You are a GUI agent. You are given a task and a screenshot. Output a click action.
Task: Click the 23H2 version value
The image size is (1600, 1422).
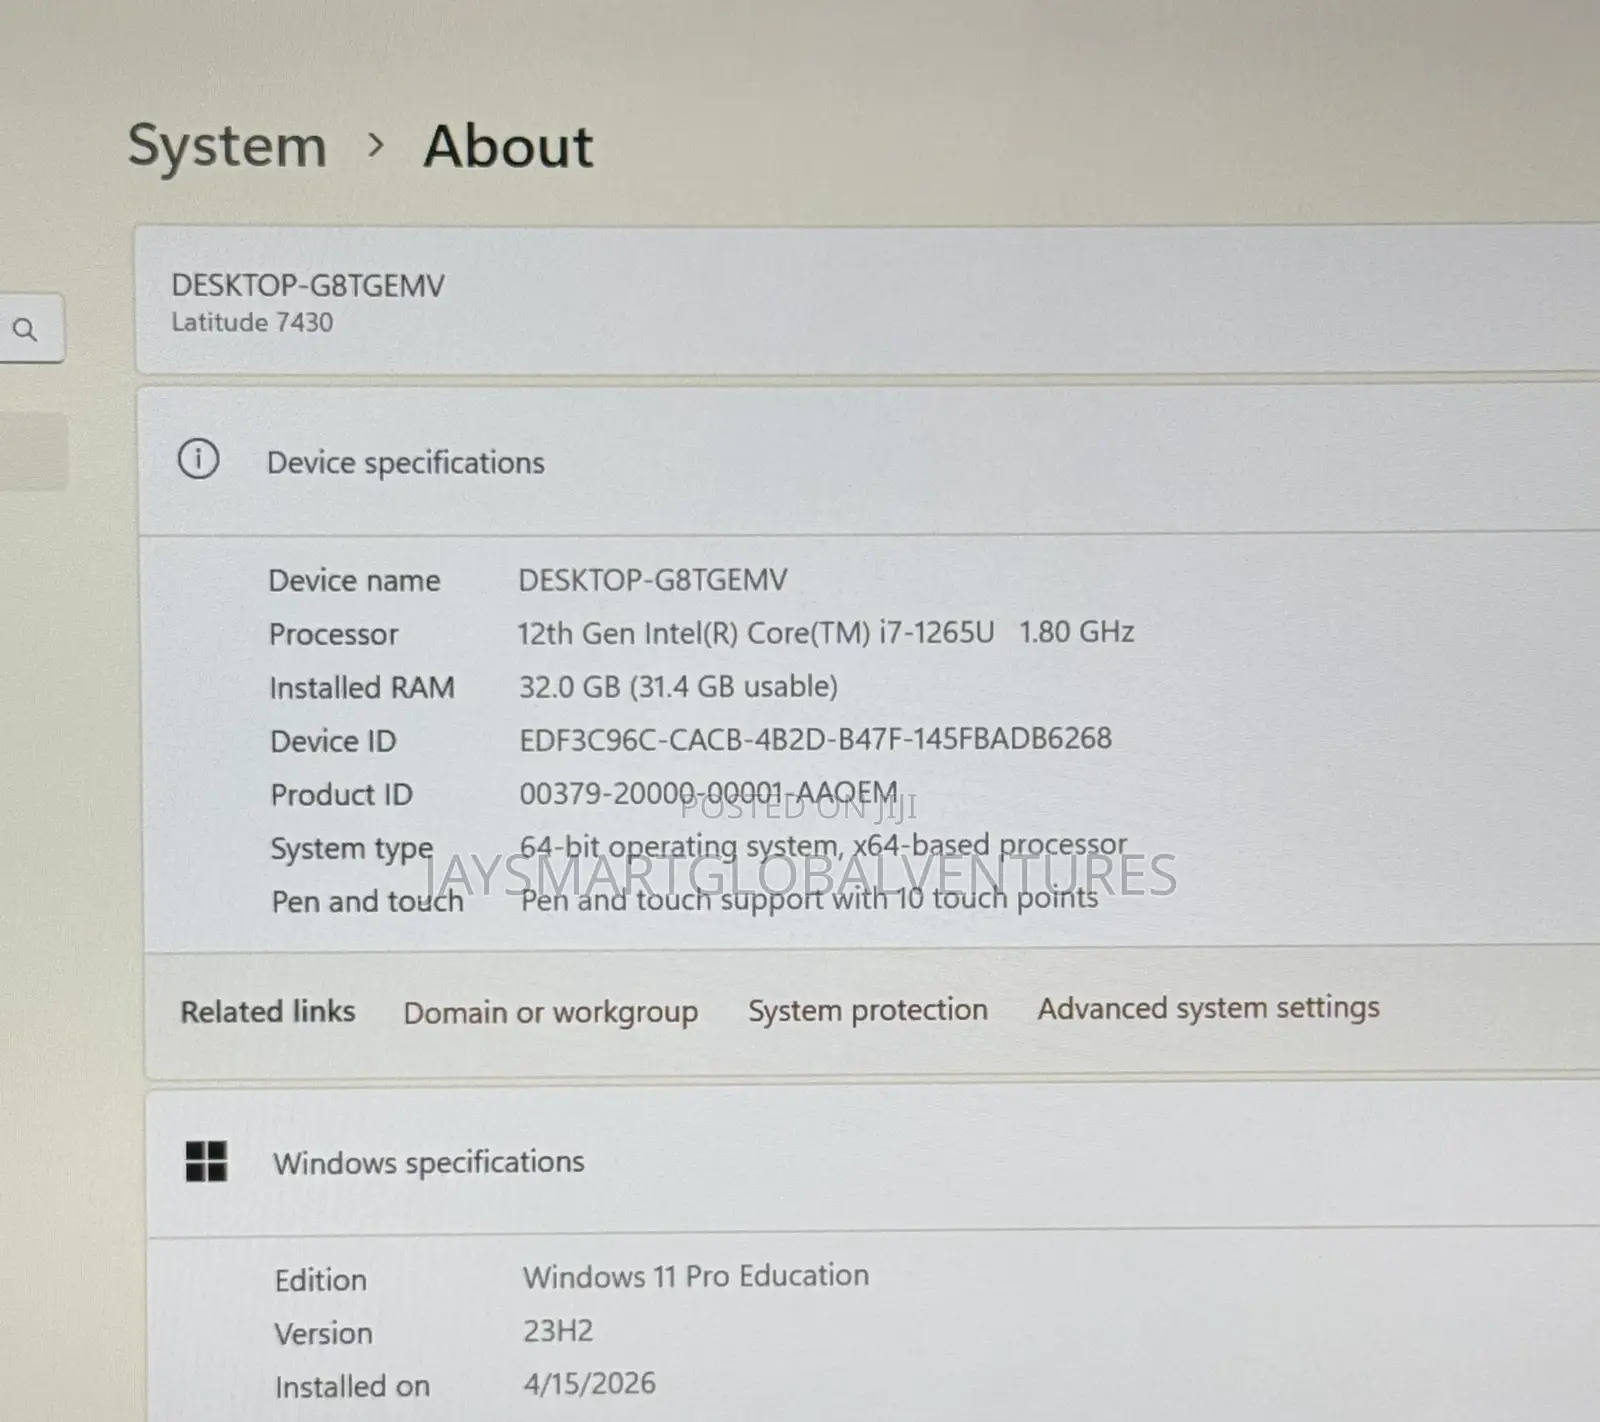(x=558, y=1331)
